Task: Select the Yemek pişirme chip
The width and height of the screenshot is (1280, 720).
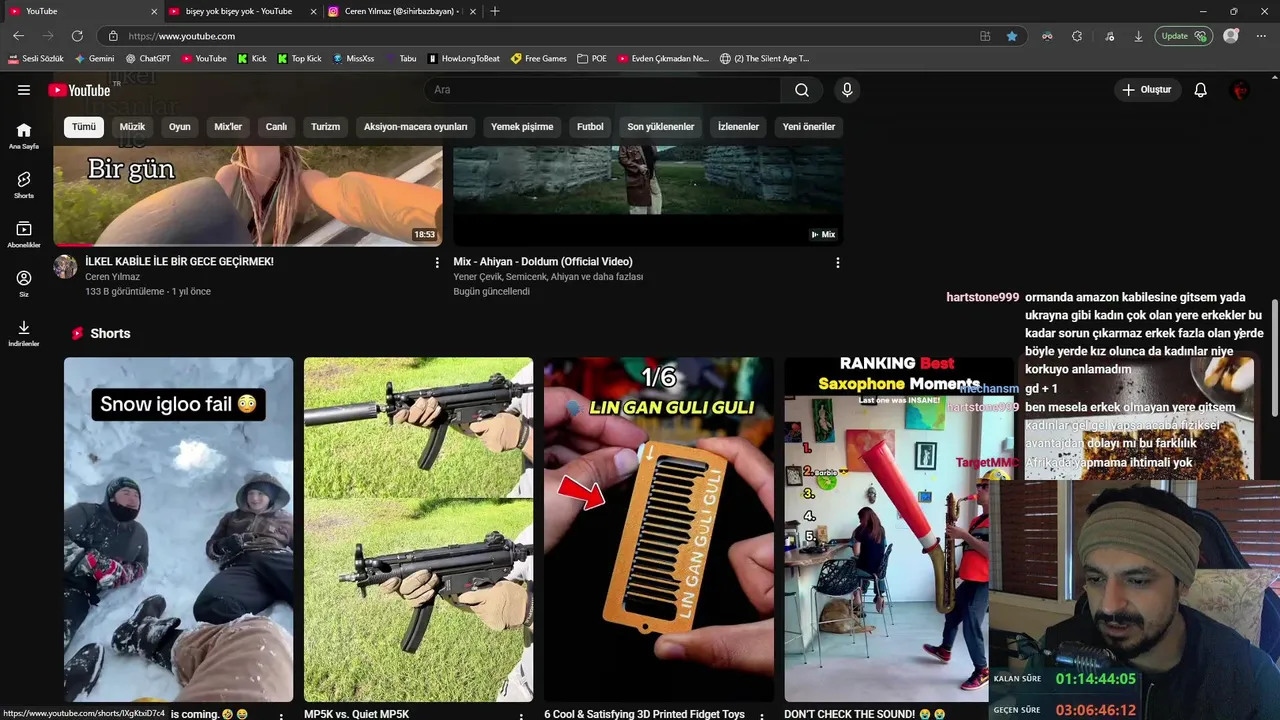Action: point(522,127)
